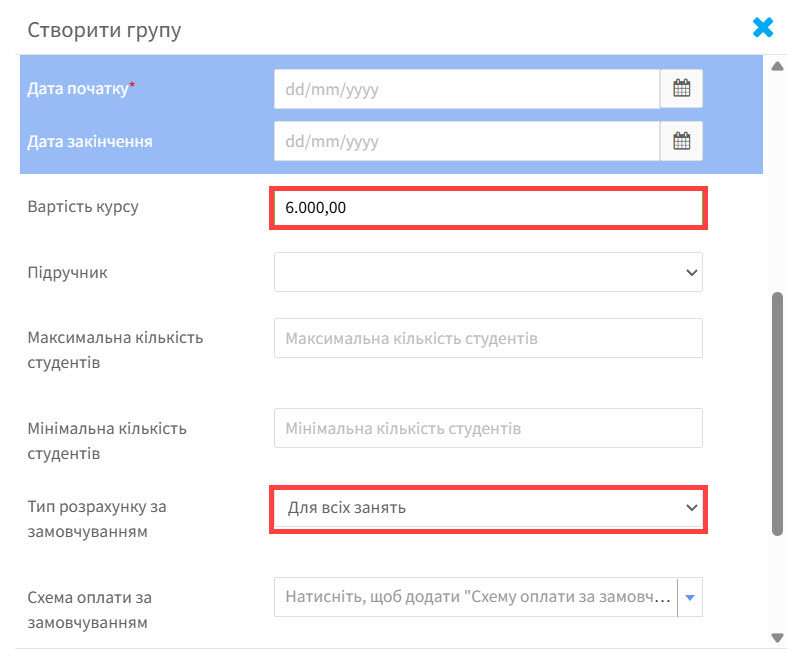Close the Створити групу dialog
The height and width of the screenshot is (663, 804).
762,28
